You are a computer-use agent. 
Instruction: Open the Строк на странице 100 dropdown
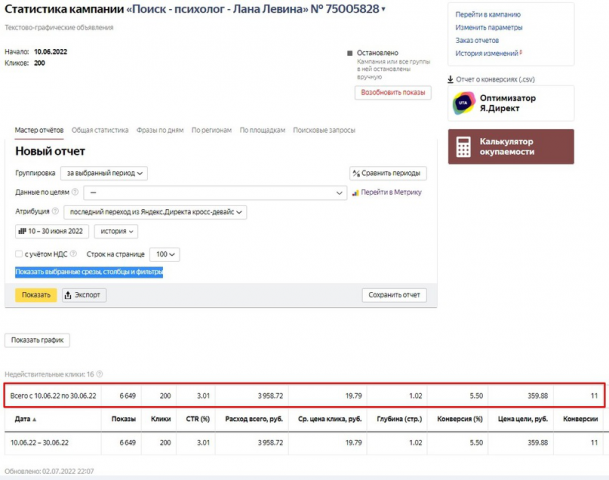165,254
